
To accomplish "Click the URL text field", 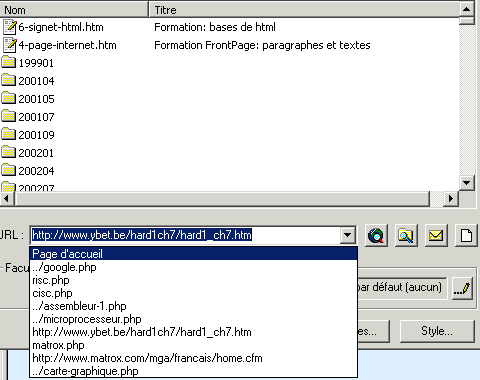I will point(185,235).
